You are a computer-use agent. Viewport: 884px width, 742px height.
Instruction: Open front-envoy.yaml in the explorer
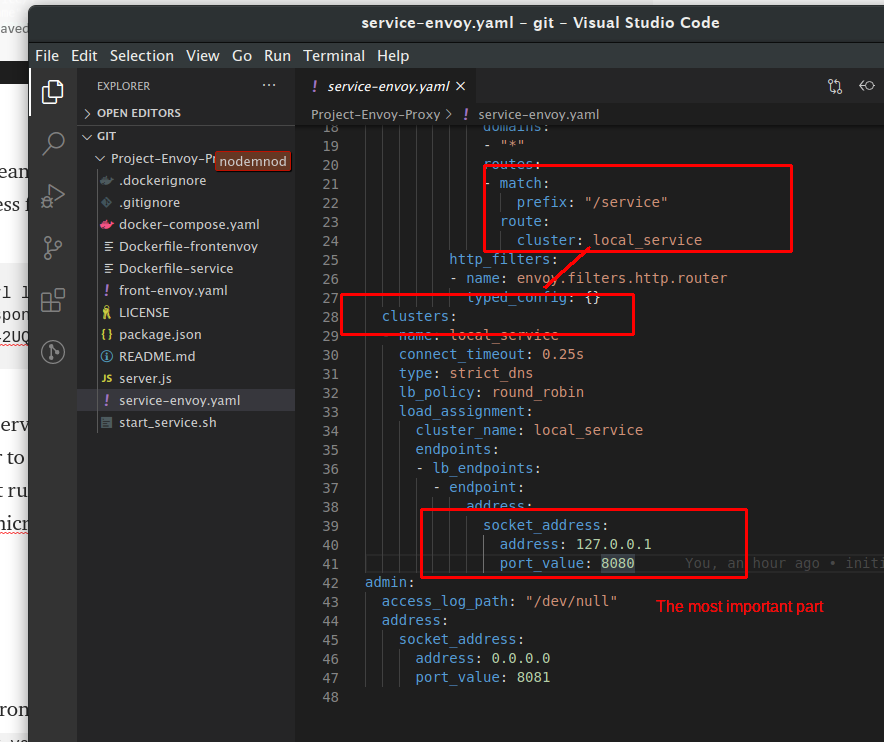pos(173,290)
